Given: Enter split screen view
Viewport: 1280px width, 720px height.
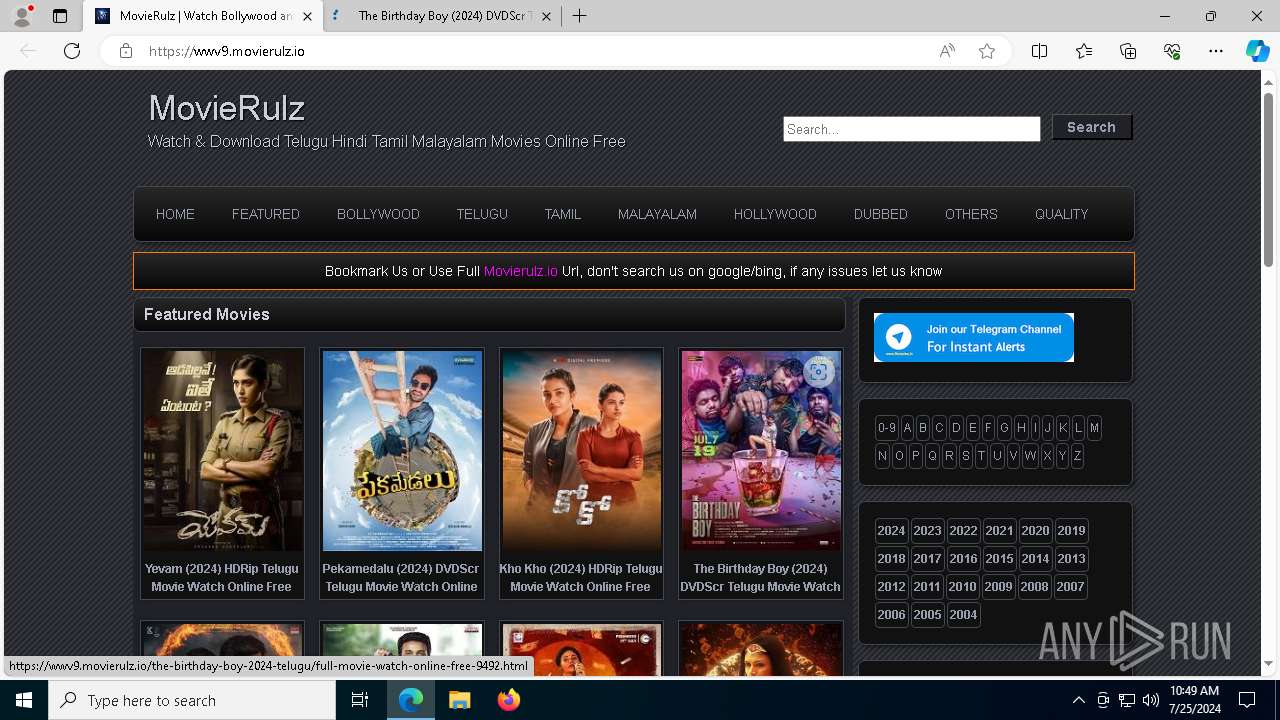Looking at the screenshot, I should 1039,51.
